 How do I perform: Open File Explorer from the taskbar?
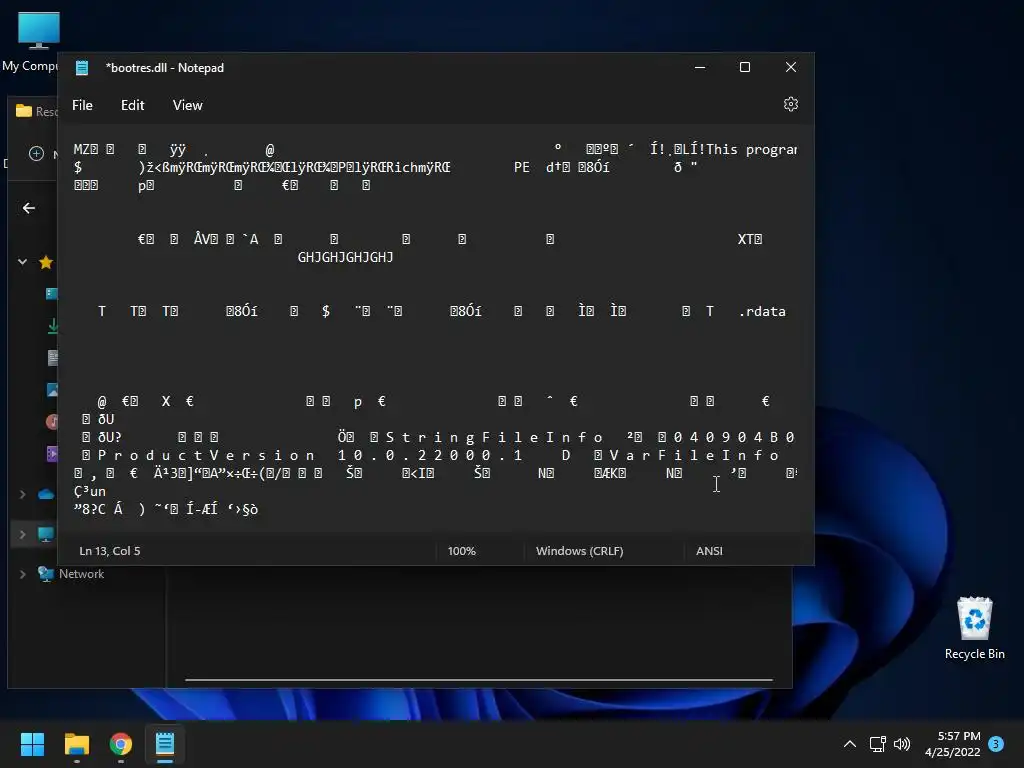76,744
